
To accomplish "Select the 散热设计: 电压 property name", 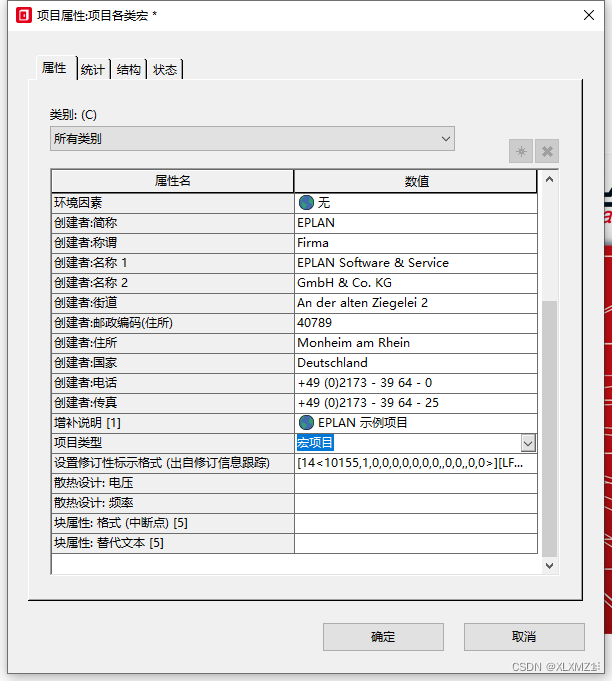I will coord(172,483).
